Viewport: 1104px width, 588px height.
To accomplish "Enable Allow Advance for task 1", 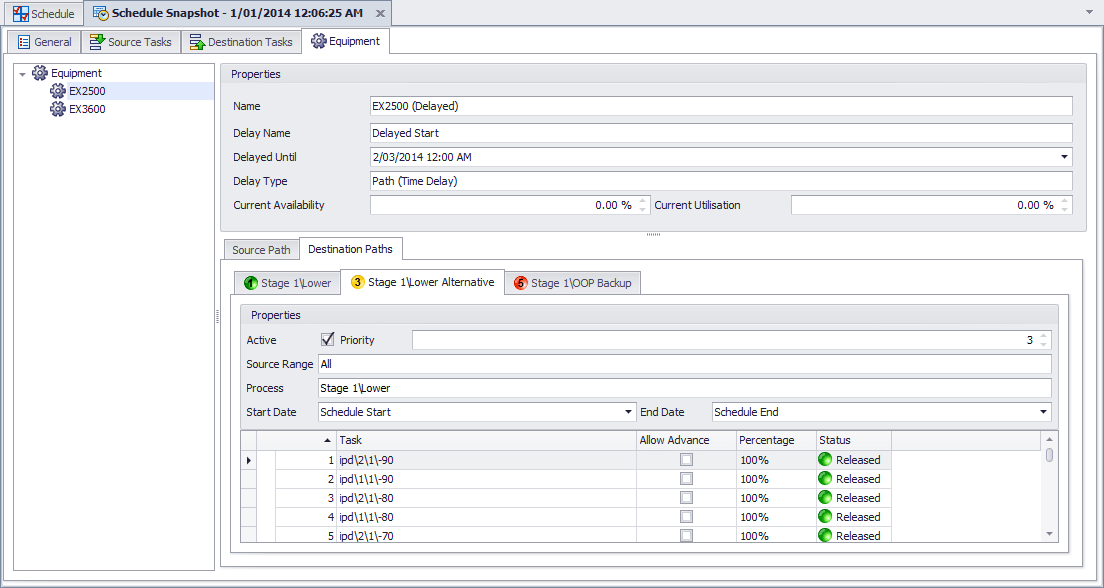I will point(686,460).
